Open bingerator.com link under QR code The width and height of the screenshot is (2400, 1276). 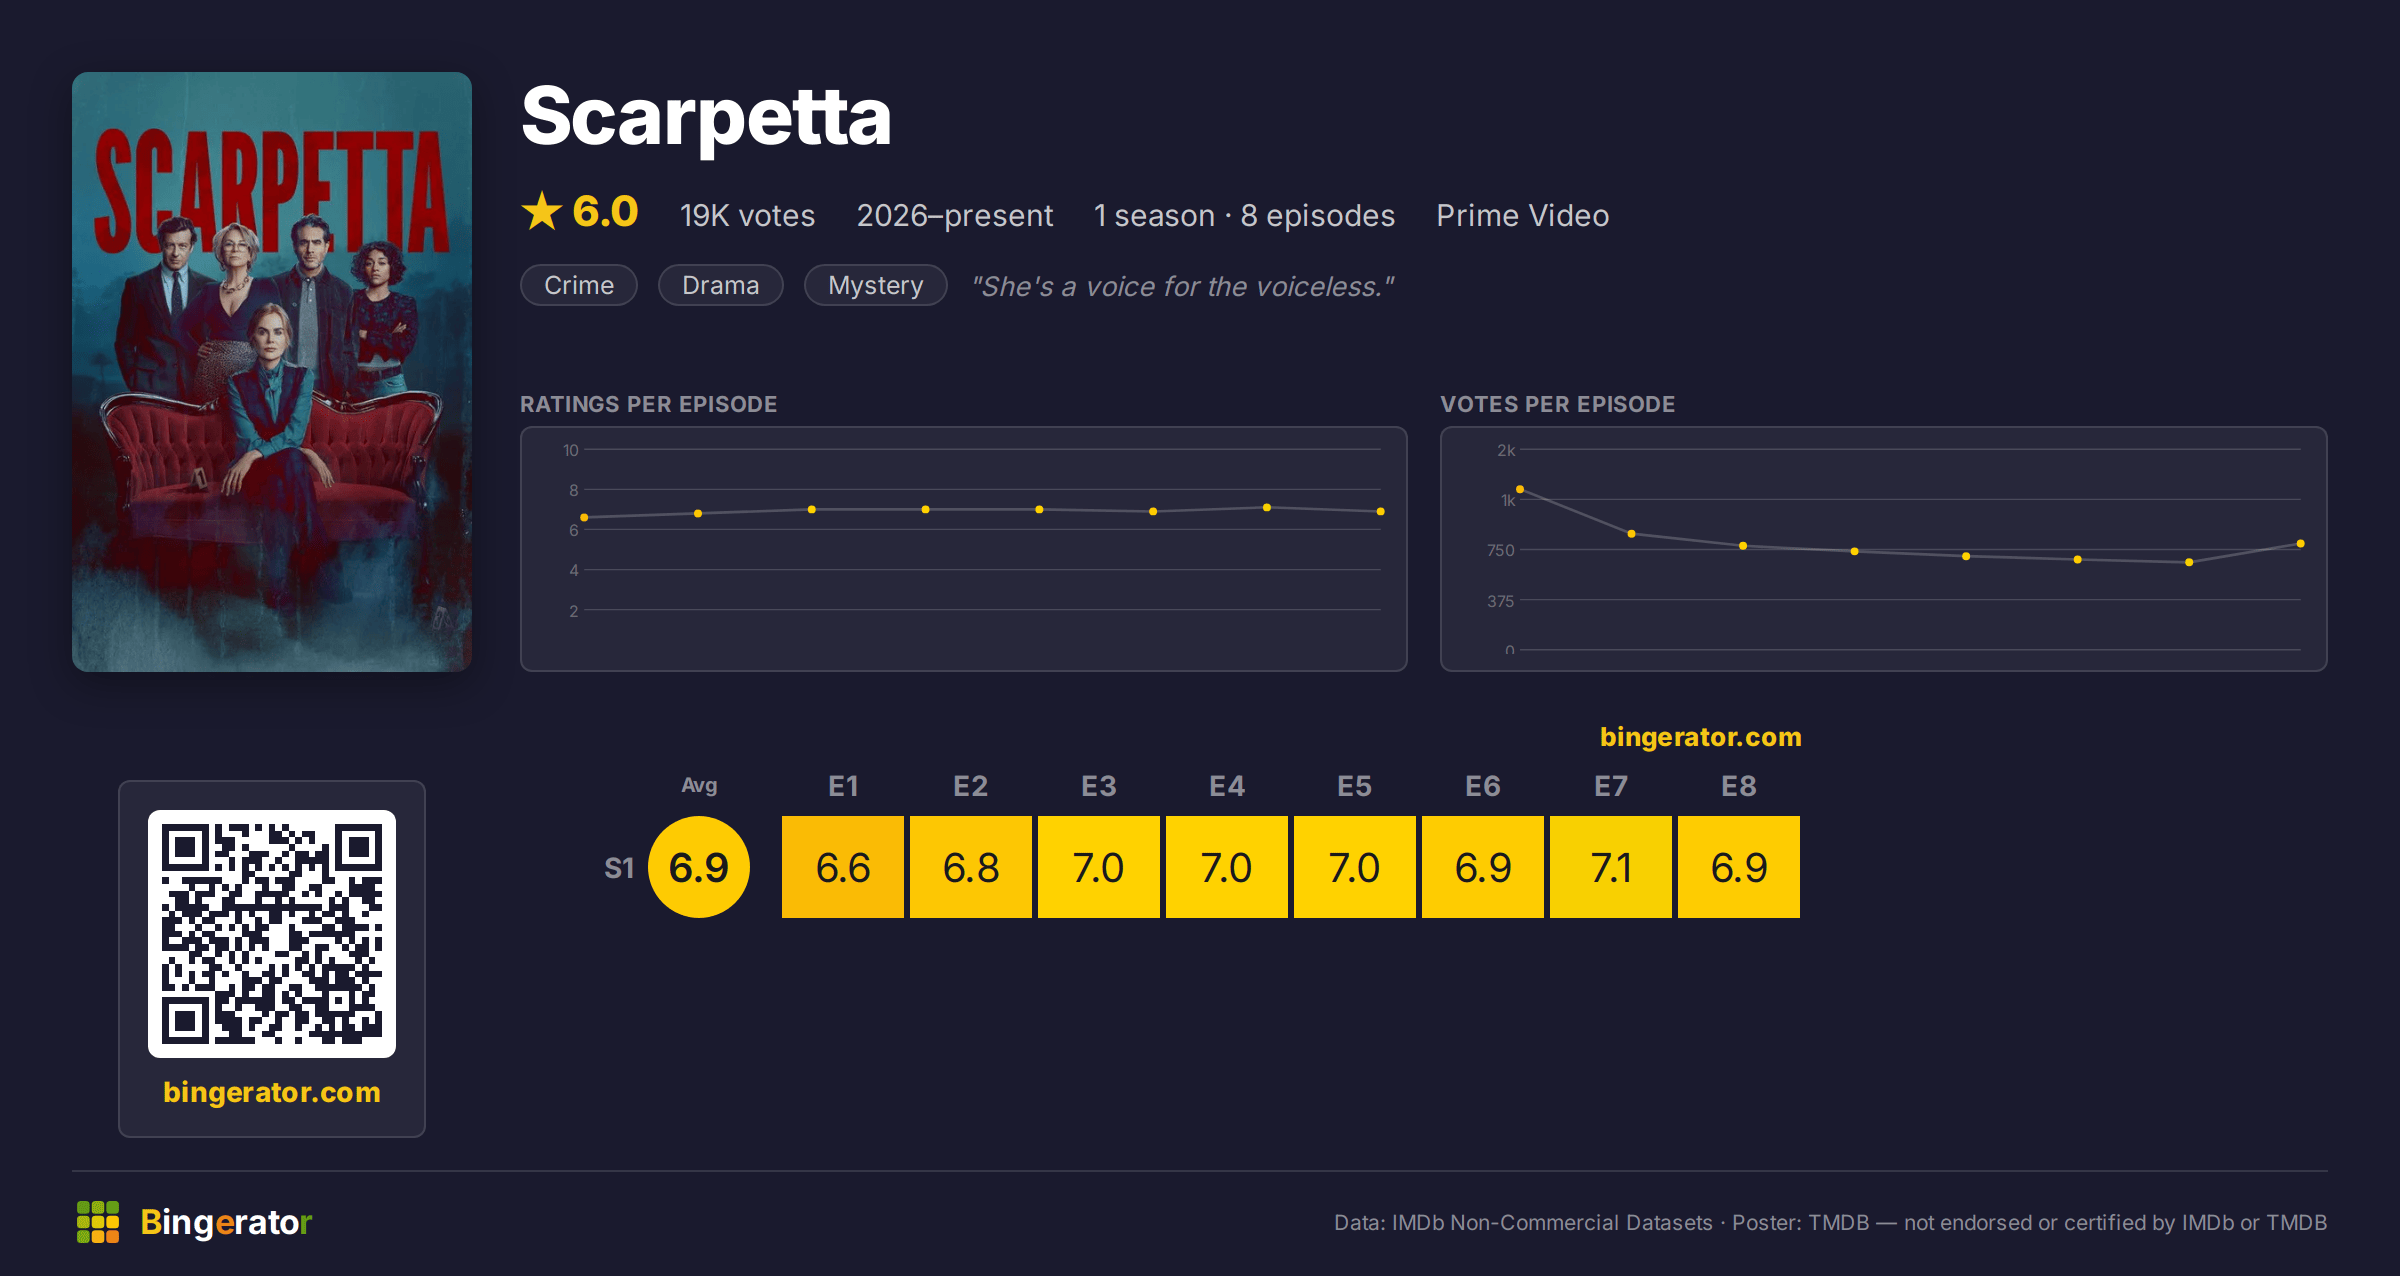[272, 1092]
